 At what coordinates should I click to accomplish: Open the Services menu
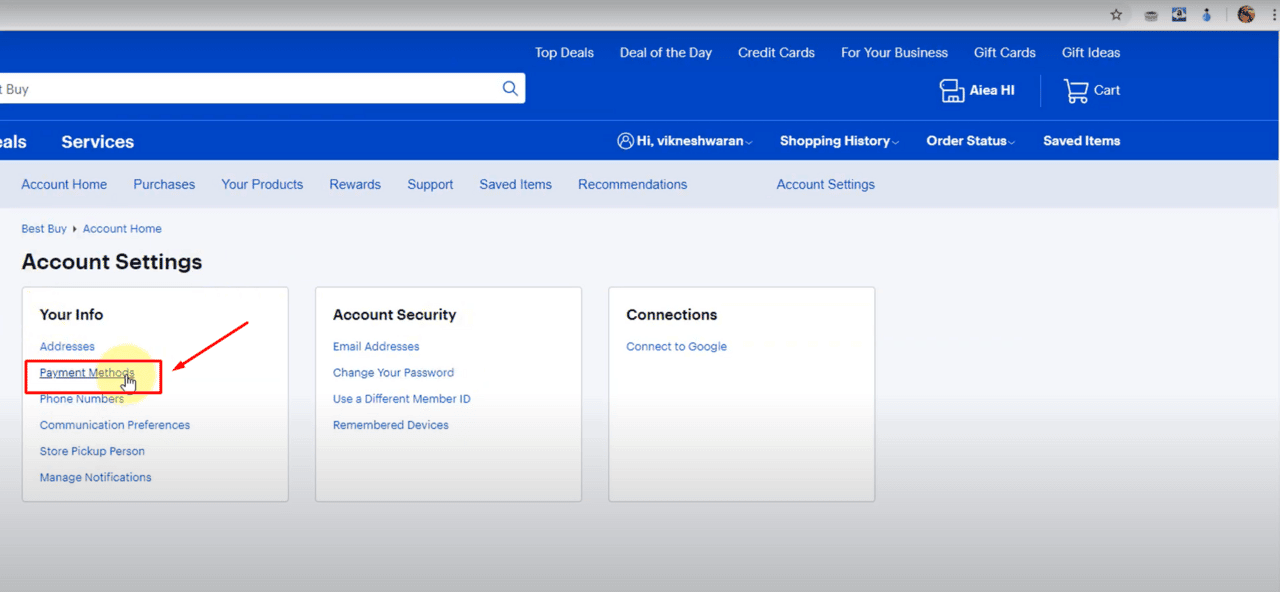(x=97, y=142)
